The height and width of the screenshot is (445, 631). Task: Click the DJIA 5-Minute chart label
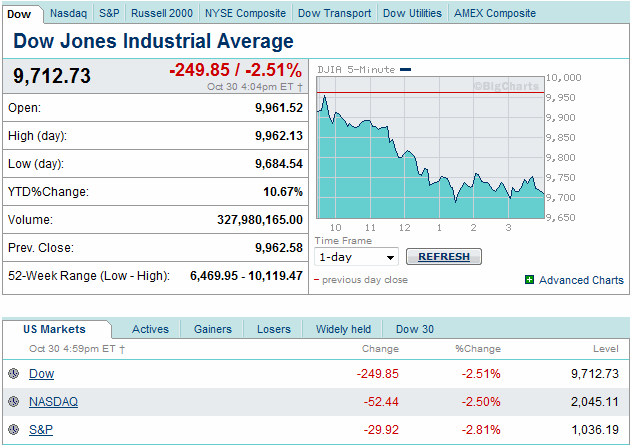tap(356, 70)
